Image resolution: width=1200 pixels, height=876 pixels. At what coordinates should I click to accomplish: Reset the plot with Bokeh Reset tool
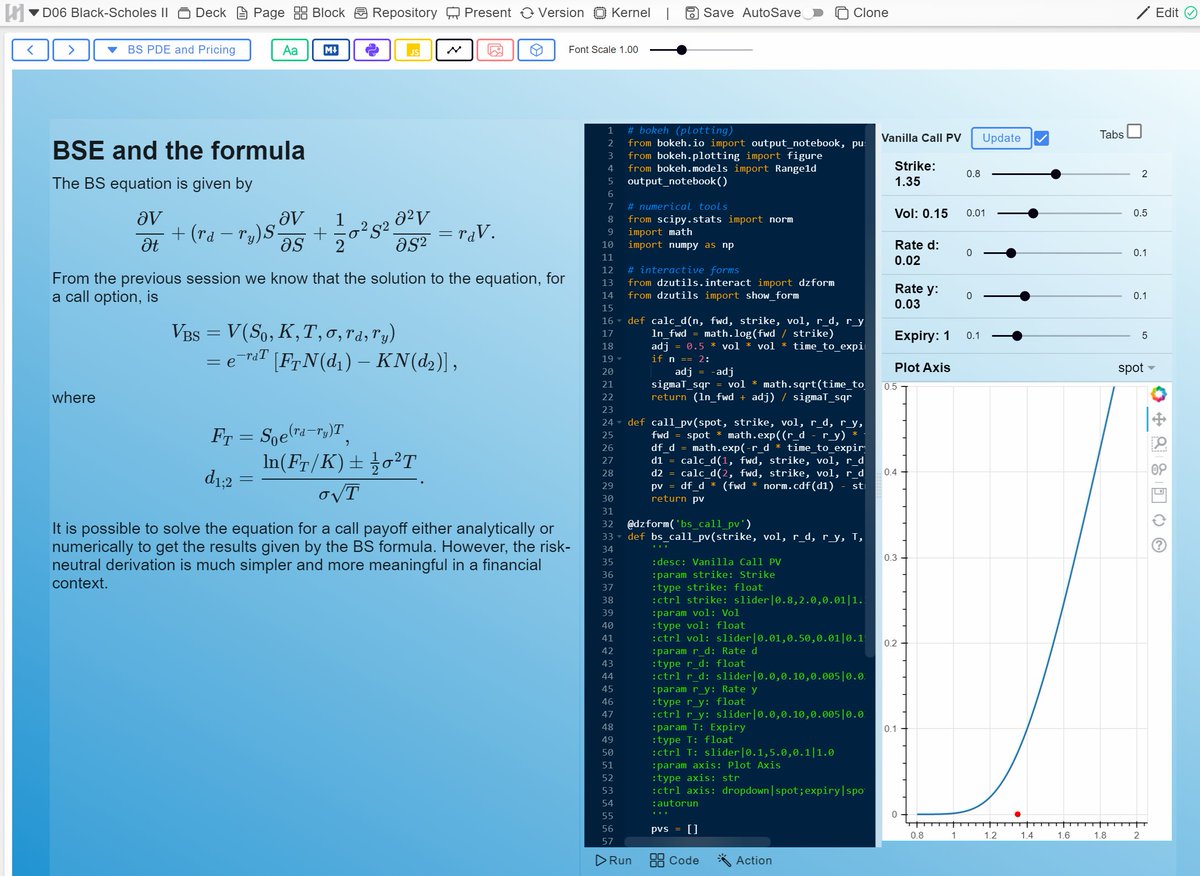(x=1159, y=520)
